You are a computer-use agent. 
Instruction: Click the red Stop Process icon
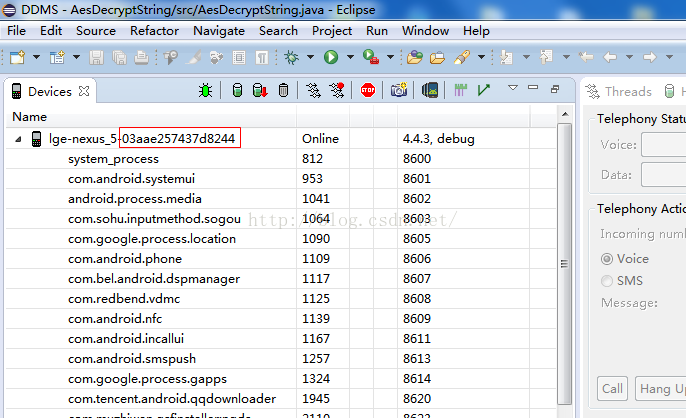click(368, 91)
